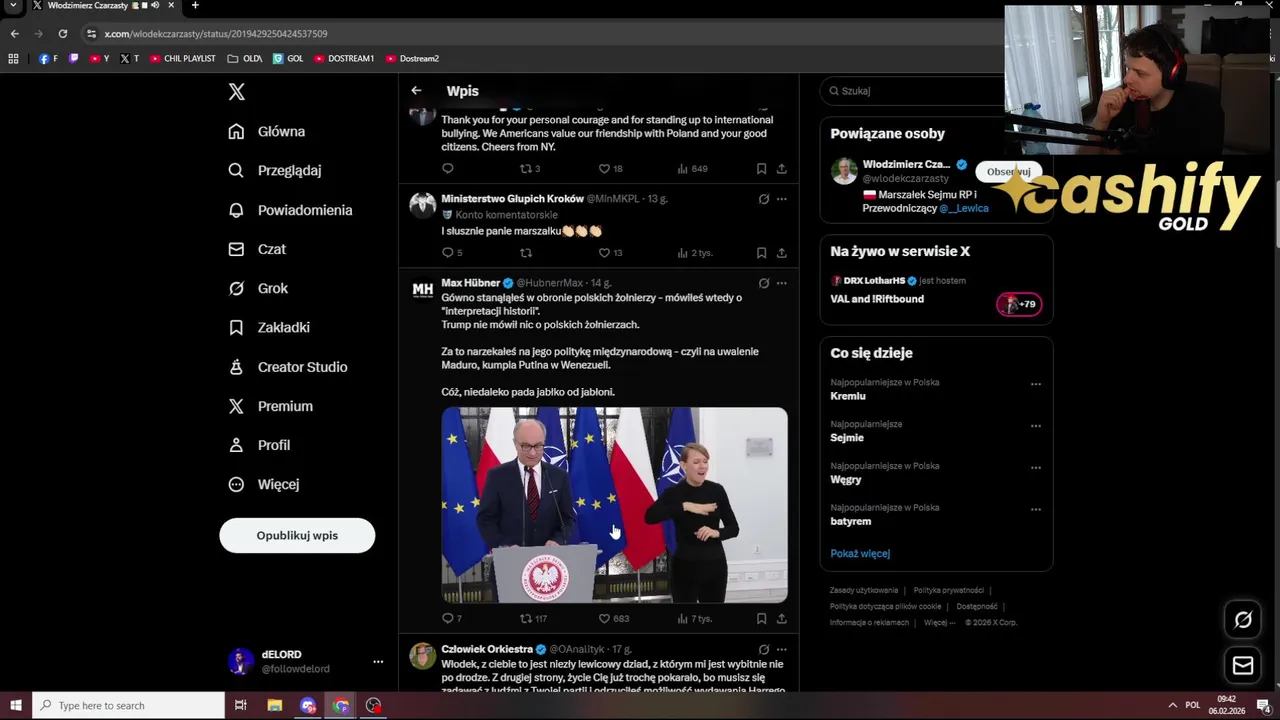This screenshot has height=720, width=1280.
Task: Open Grok in sidebar
Action: point(258,288)
